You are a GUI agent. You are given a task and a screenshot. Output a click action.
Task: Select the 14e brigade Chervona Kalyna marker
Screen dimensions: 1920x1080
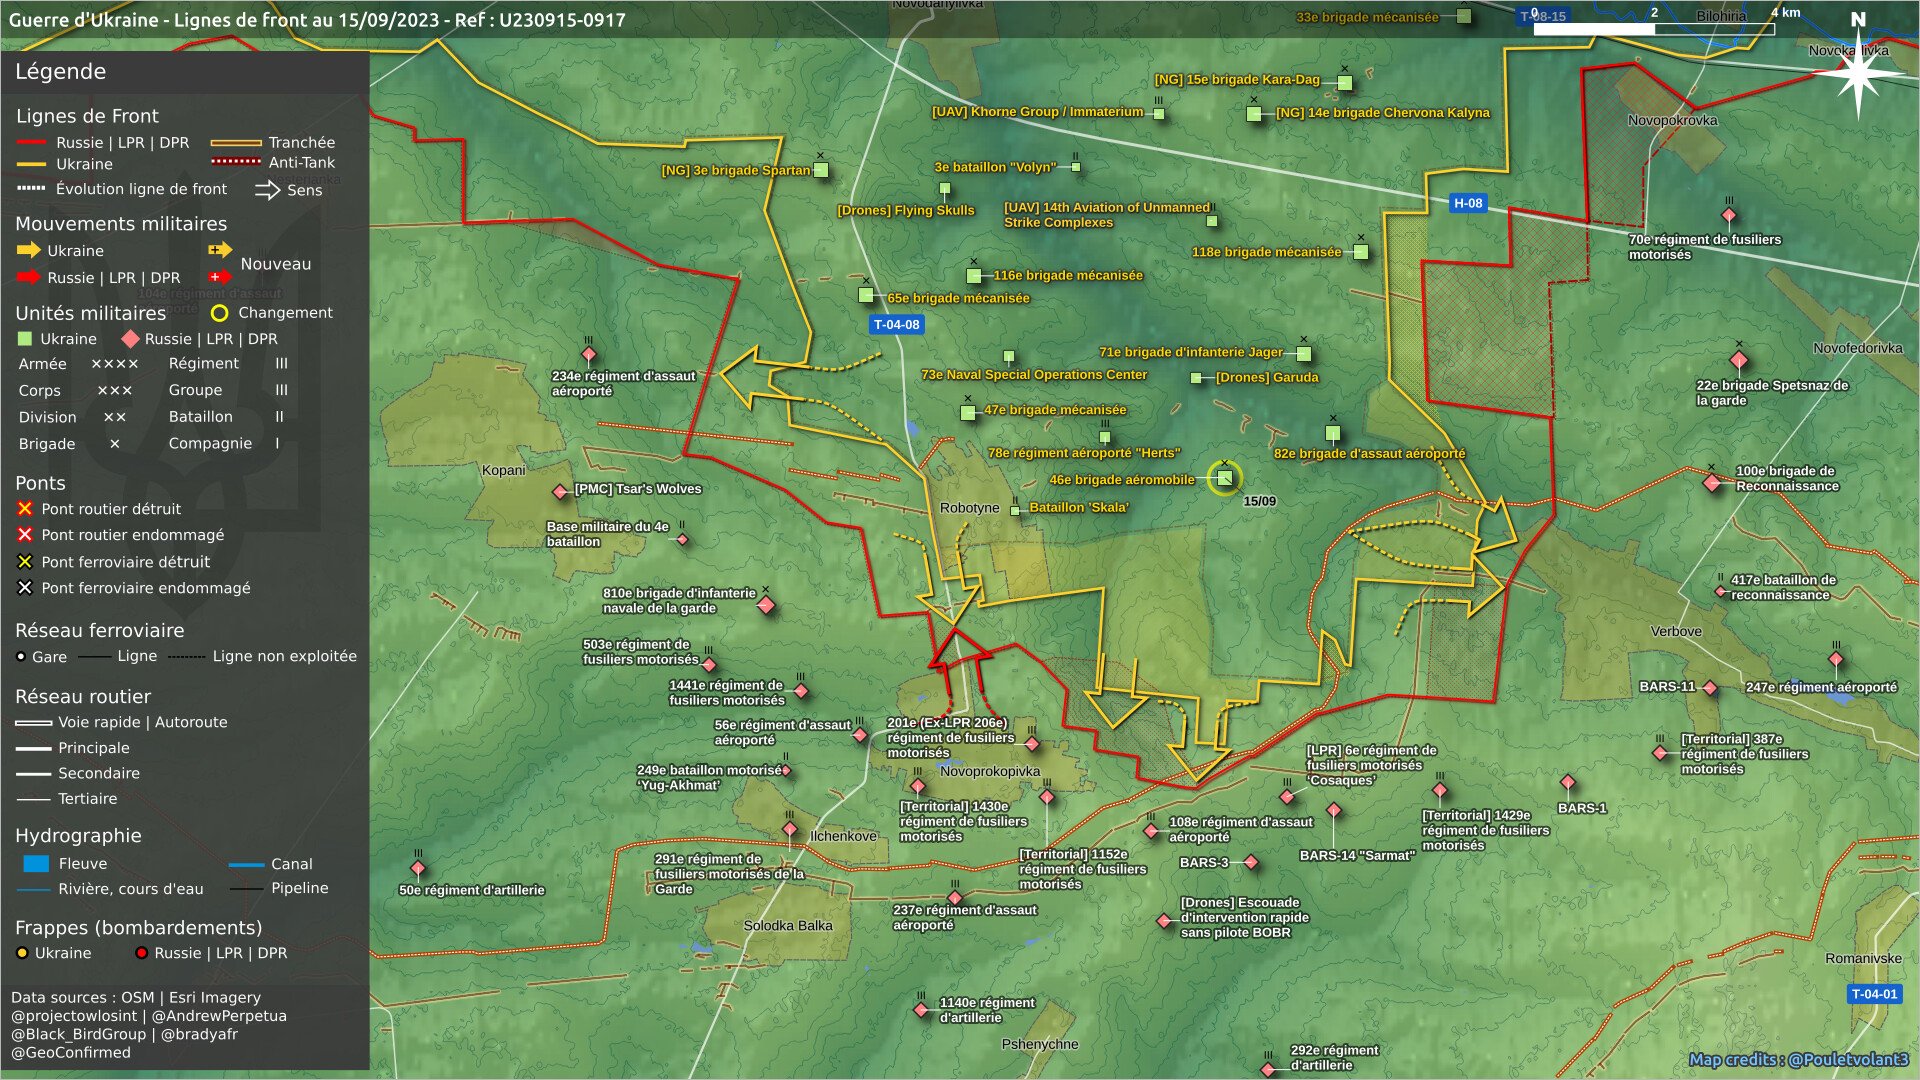tap(1254, 114)
